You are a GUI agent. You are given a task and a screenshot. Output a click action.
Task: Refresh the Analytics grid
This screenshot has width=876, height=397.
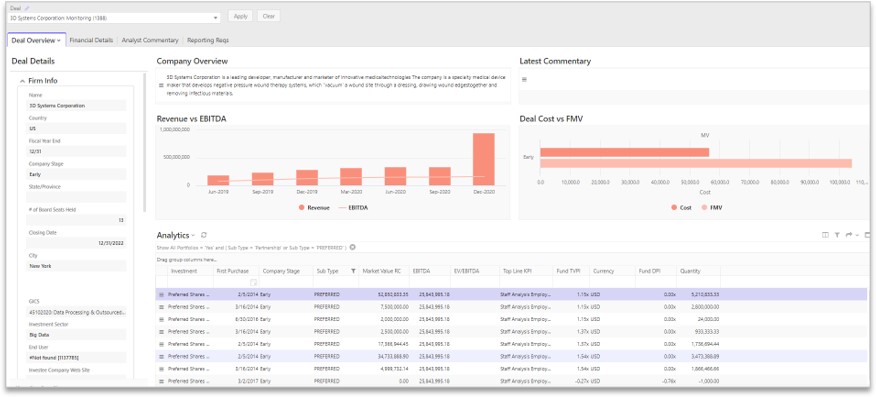(204, 235)
